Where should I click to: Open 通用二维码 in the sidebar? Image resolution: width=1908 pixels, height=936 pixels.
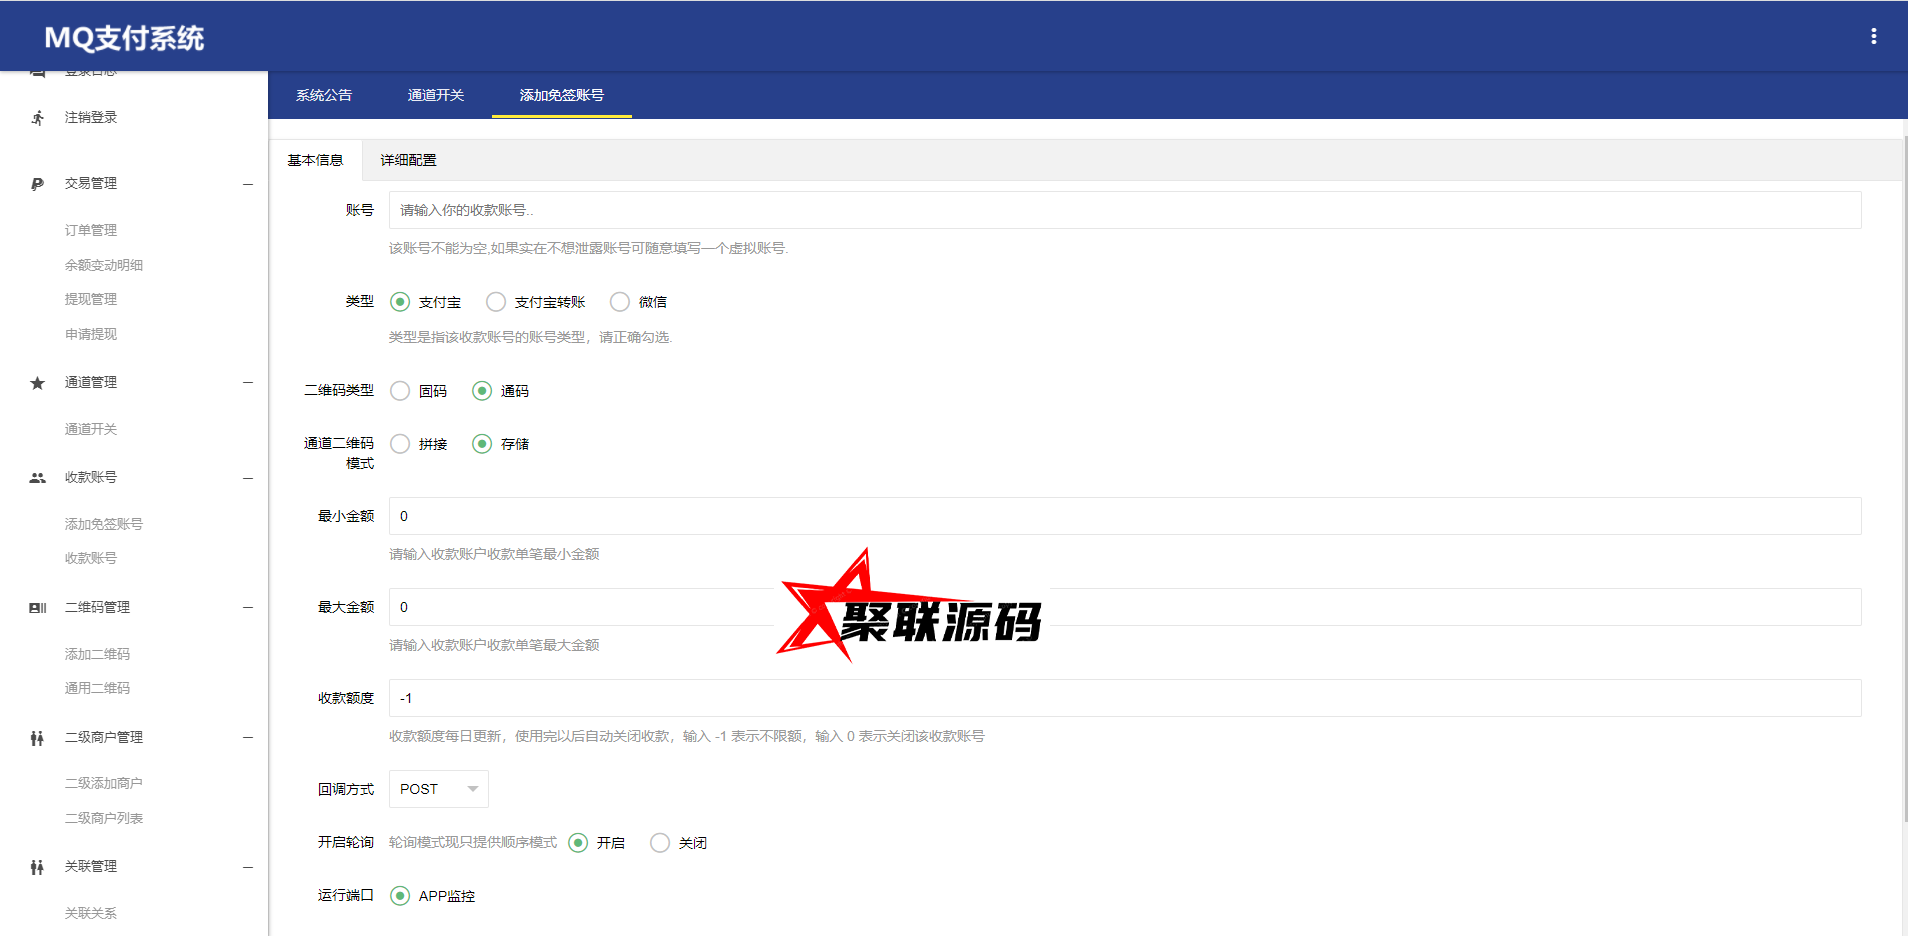(x=98, y=689)
